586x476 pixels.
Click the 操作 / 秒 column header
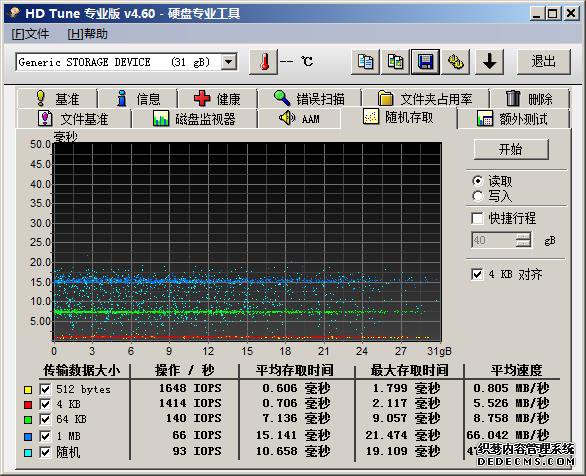tap(185, 370)
